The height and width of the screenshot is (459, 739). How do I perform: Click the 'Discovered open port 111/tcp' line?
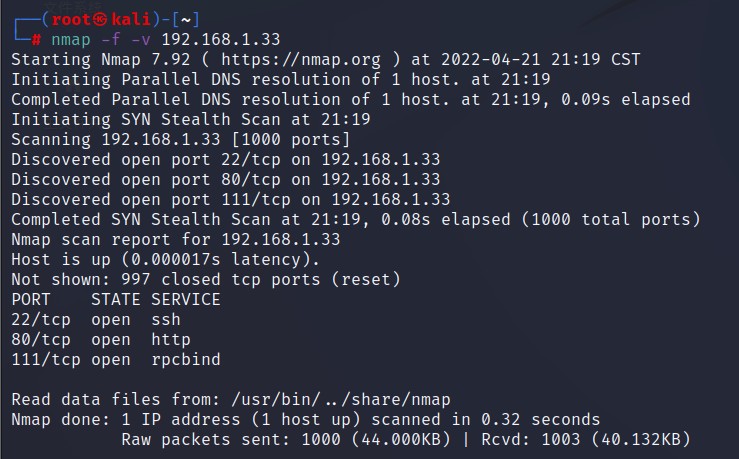click(231, 200)
